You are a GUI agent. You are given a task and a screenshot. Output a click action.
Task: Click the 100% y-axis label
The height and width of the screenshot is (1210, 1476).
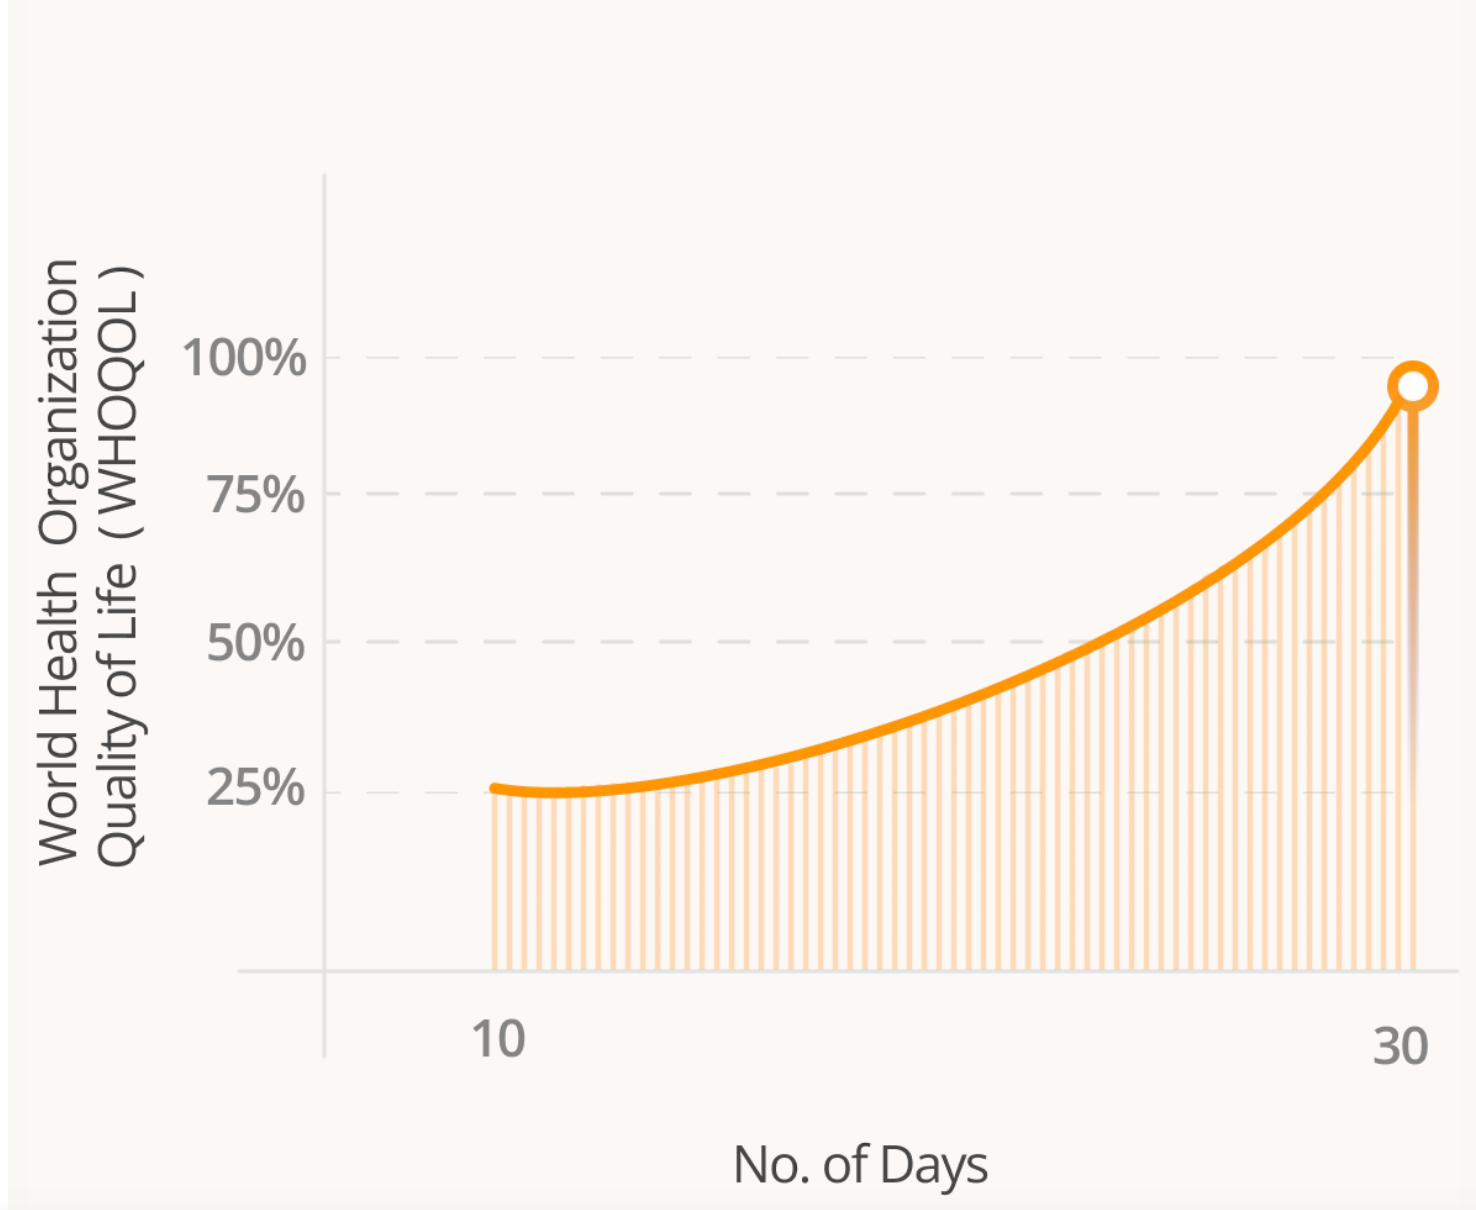[x=244, y=358]
